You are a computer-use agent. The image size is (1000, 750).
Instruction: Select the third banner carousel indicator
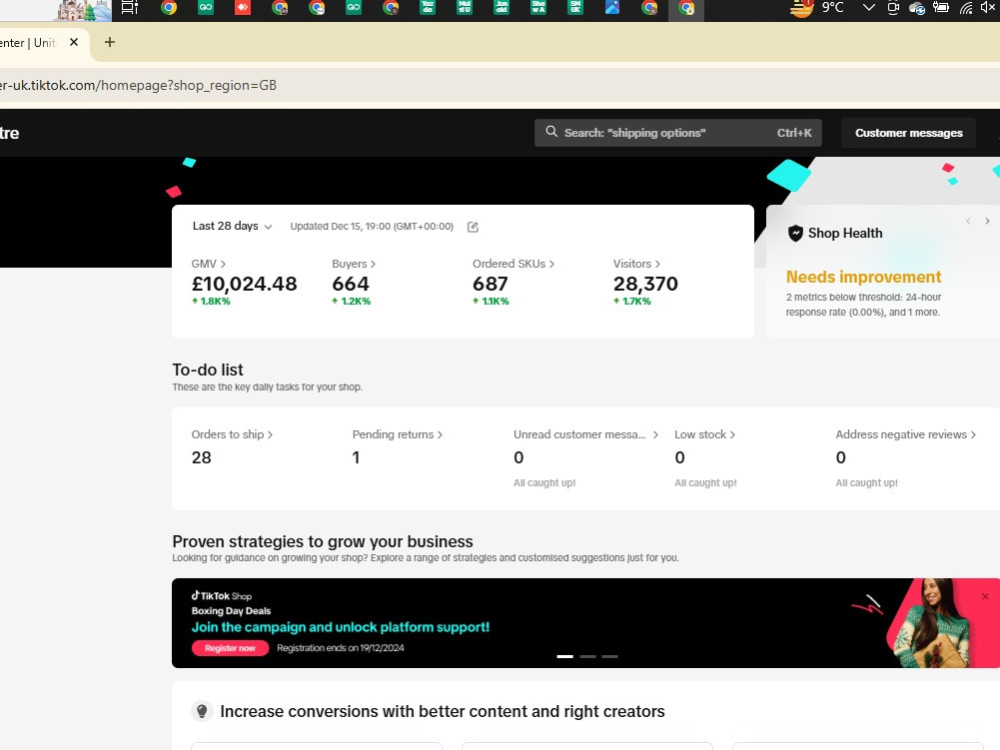(x=610, y=656)
